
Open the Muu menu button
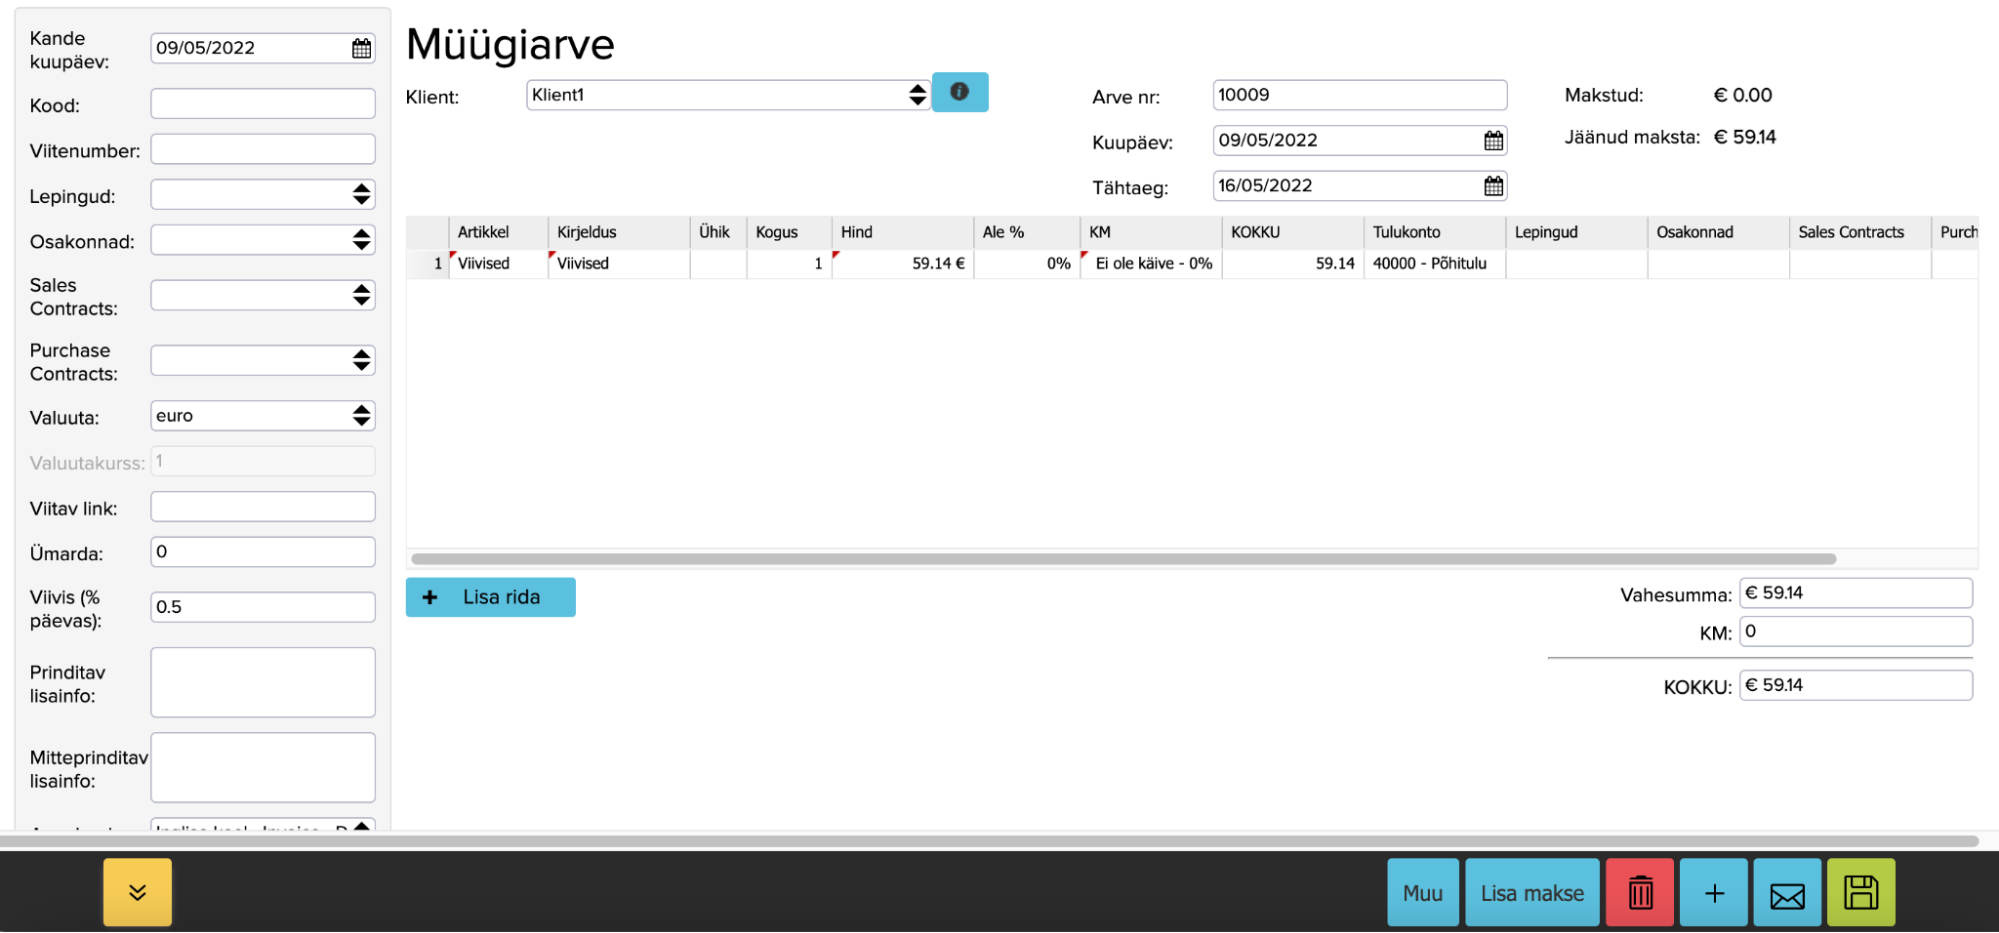point(1422,893)
